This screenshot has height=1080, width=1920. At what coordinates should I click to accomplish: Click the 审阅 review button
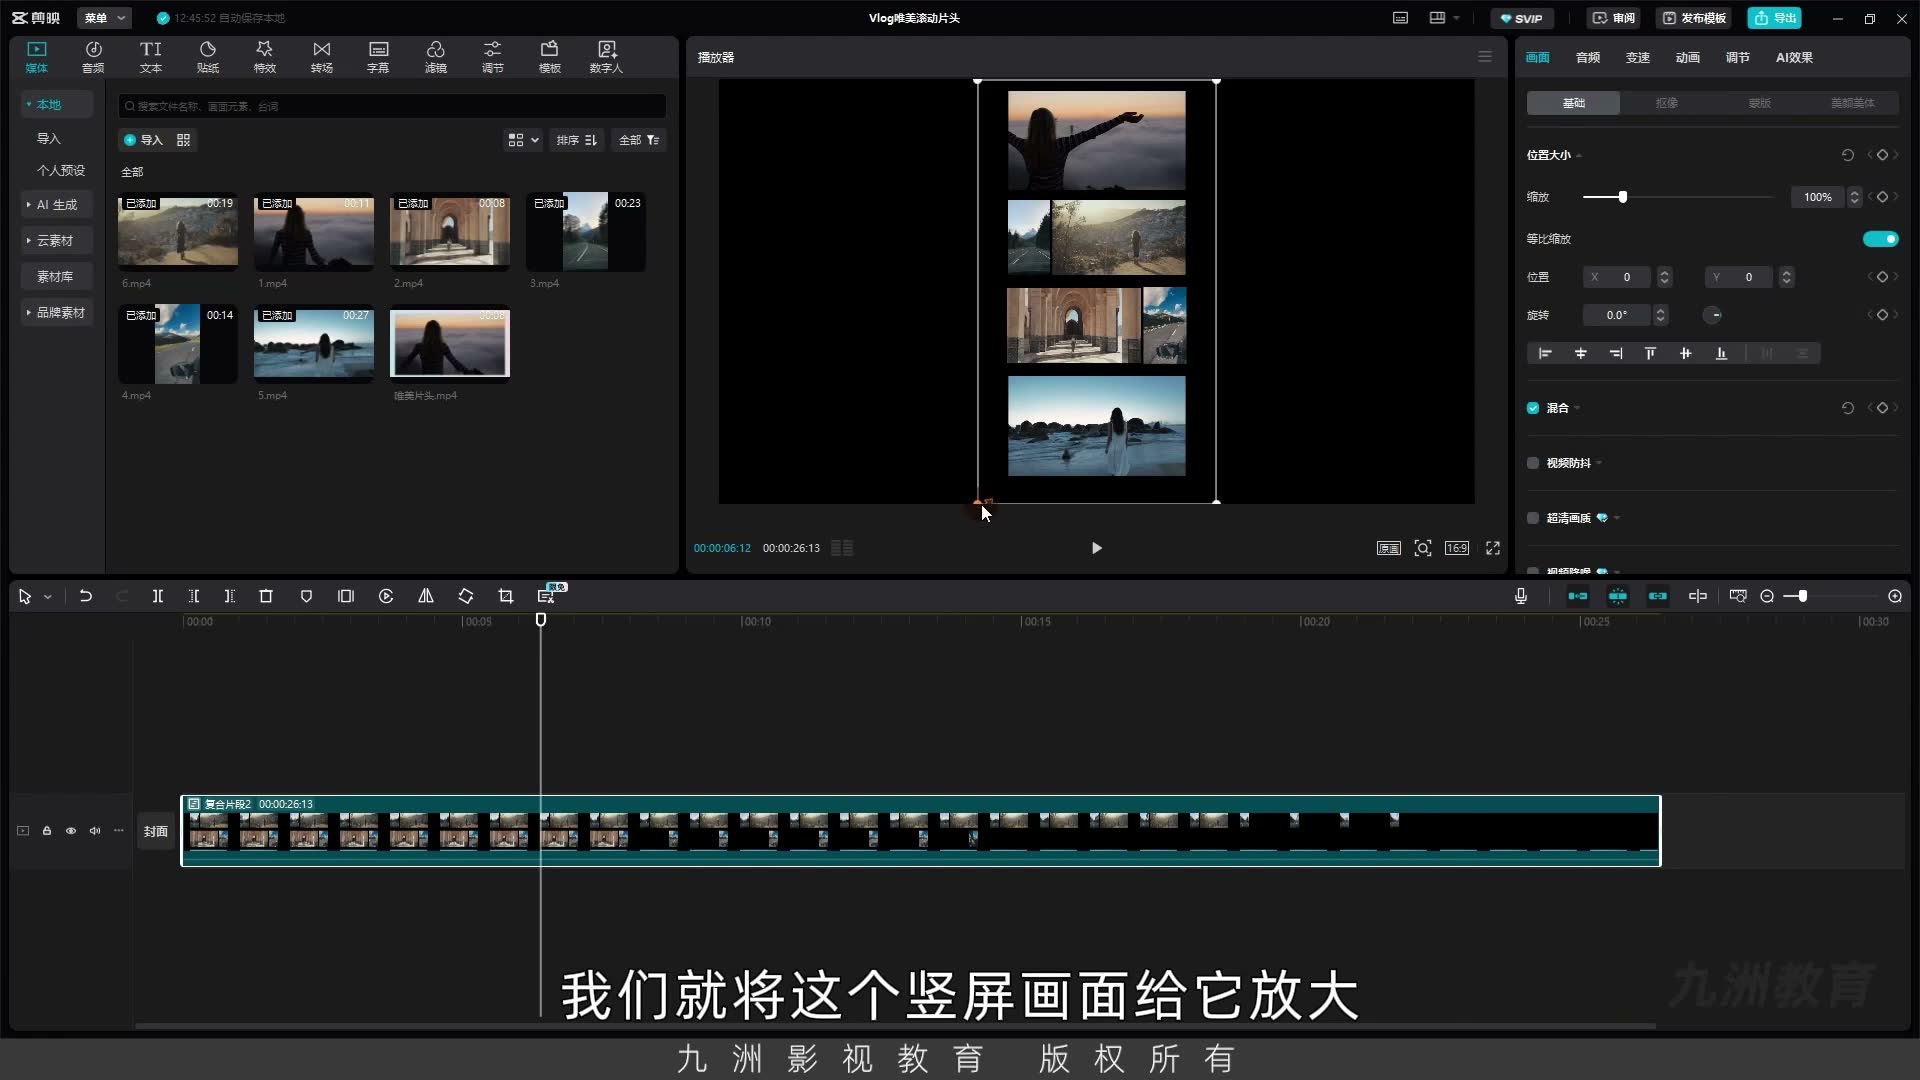coord(1613,18)
